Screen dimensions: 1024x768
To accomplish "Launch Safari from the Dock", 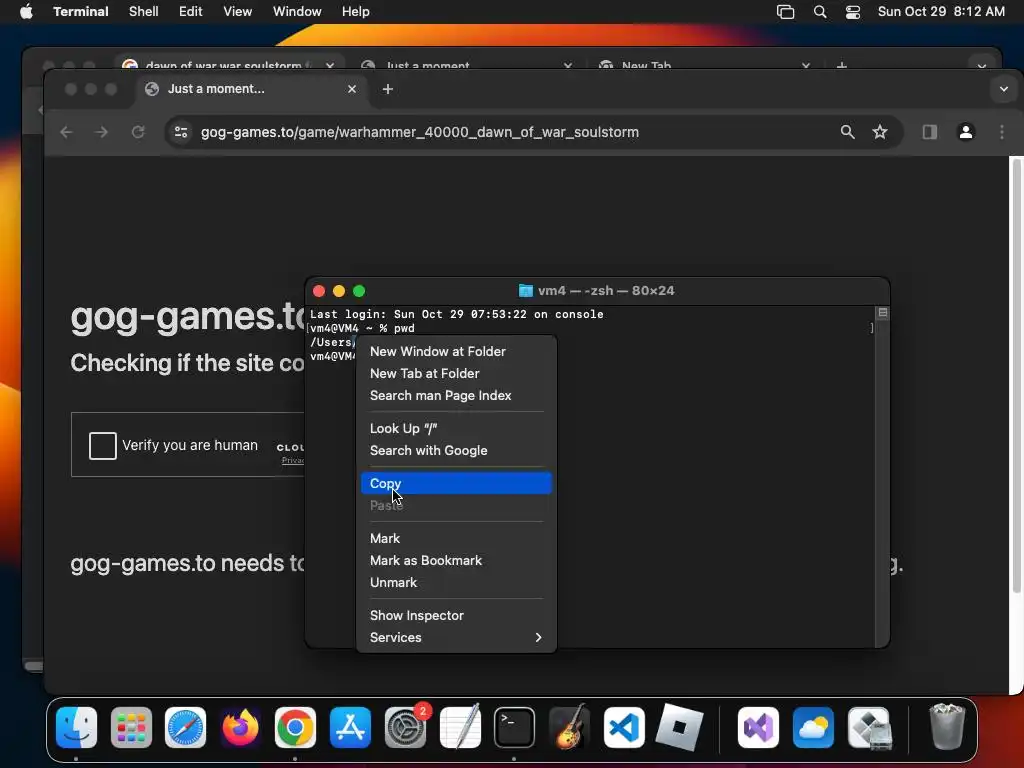I will [x=185, y=727].
